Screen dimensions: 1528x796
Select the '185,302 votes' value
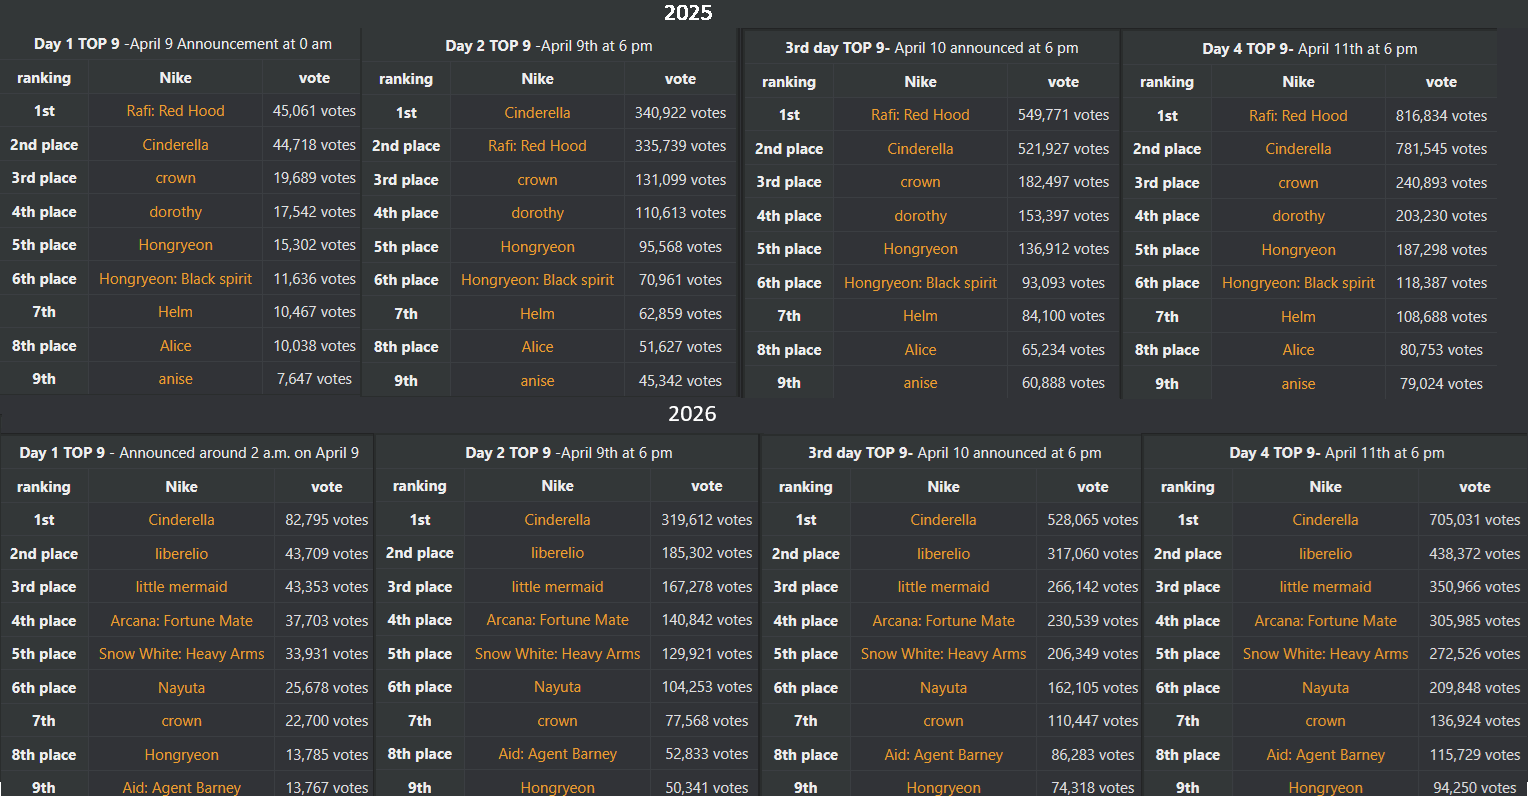tap(707, 553)
